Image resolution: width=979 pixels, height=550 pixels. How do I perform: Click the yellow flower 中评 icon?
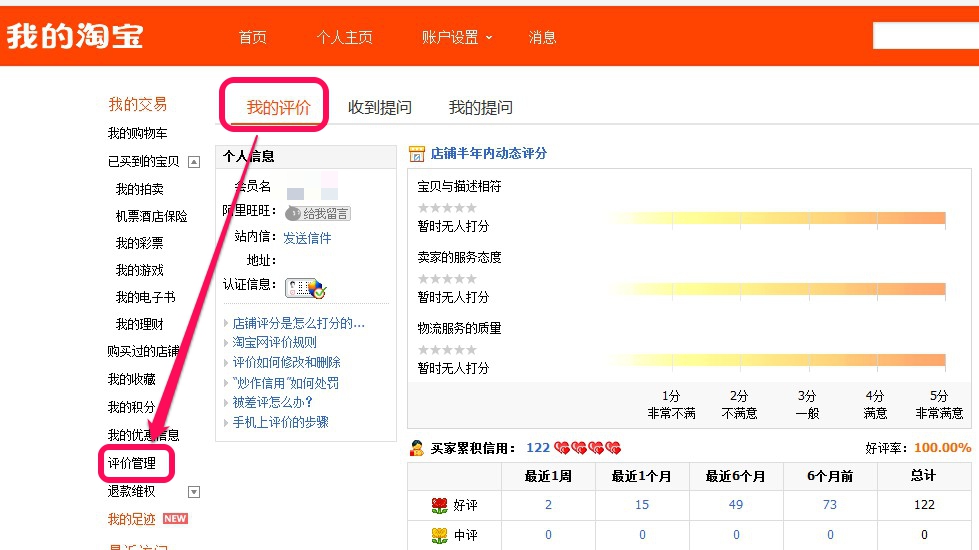point(440,535)
